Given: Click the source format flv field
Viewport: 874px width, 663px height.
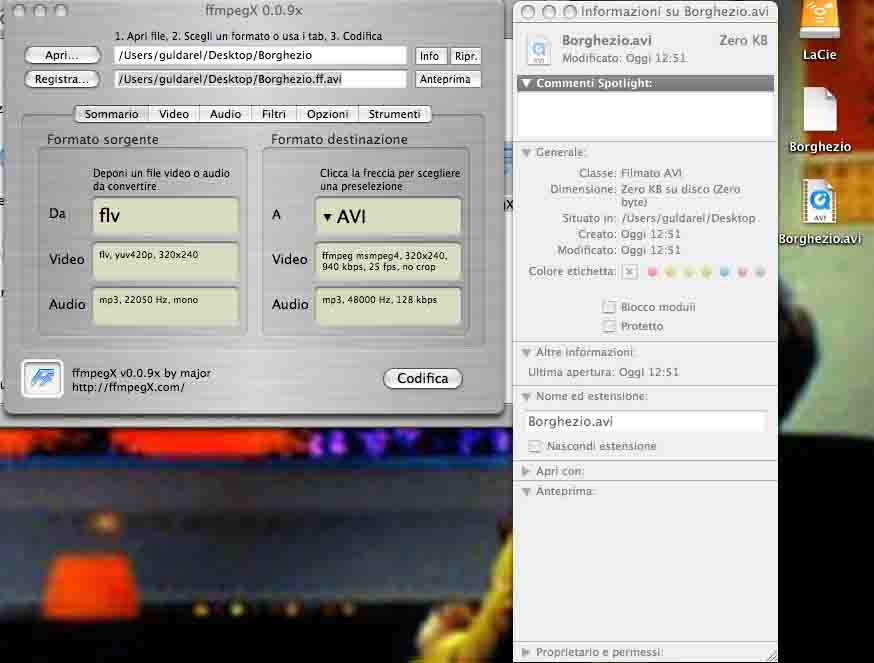Looking at the screenshot, I should pyautogui.click(x=166, y=215).
